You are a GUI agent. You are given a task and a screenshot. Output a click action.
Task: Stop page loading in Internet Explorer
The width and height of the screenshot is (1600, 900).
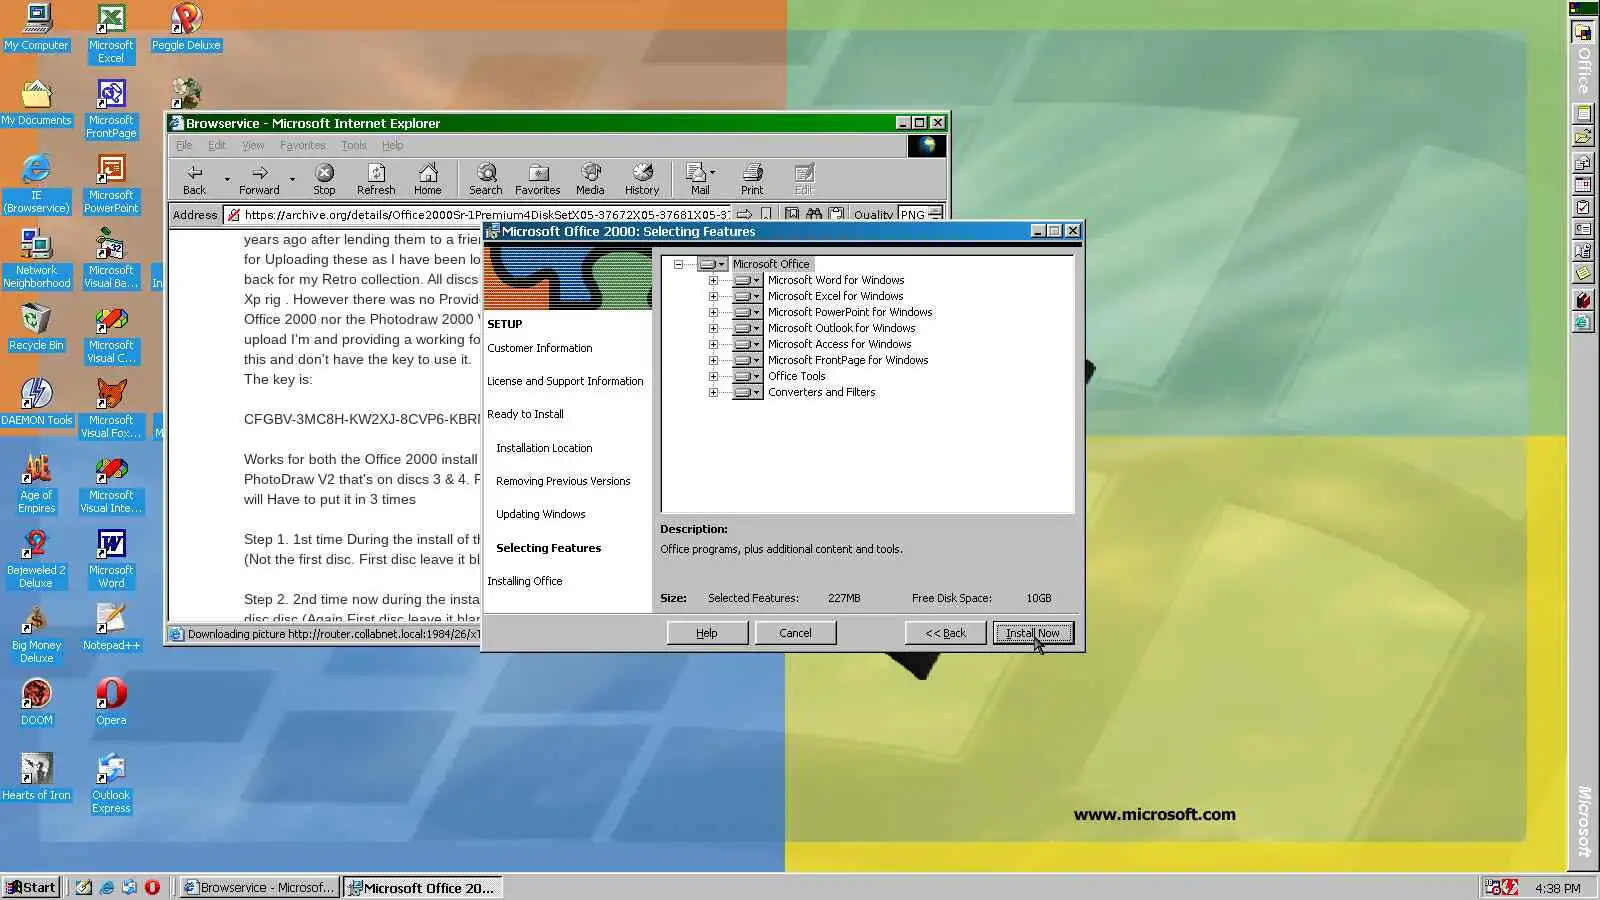pos(324,179)
